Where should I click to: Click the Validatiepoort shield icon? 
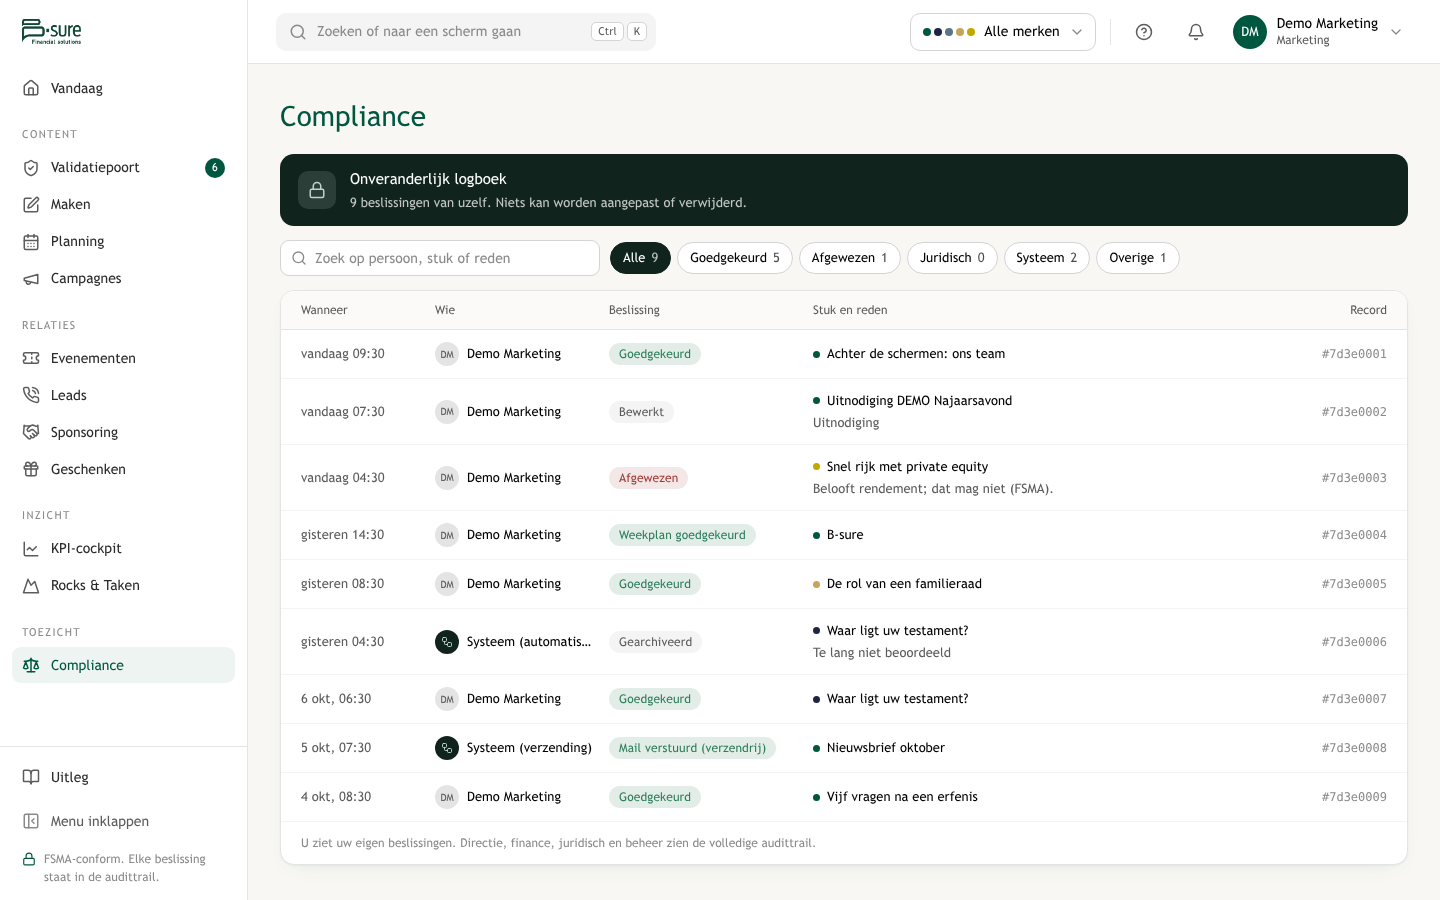pyautogui.click(x=31, y=167)
